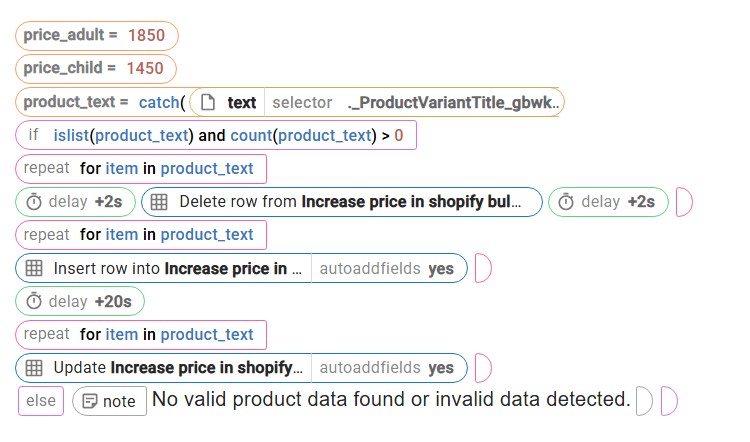Click the else branch label
This screenshot has width=750, height=442.
click(x=41, y=402)
